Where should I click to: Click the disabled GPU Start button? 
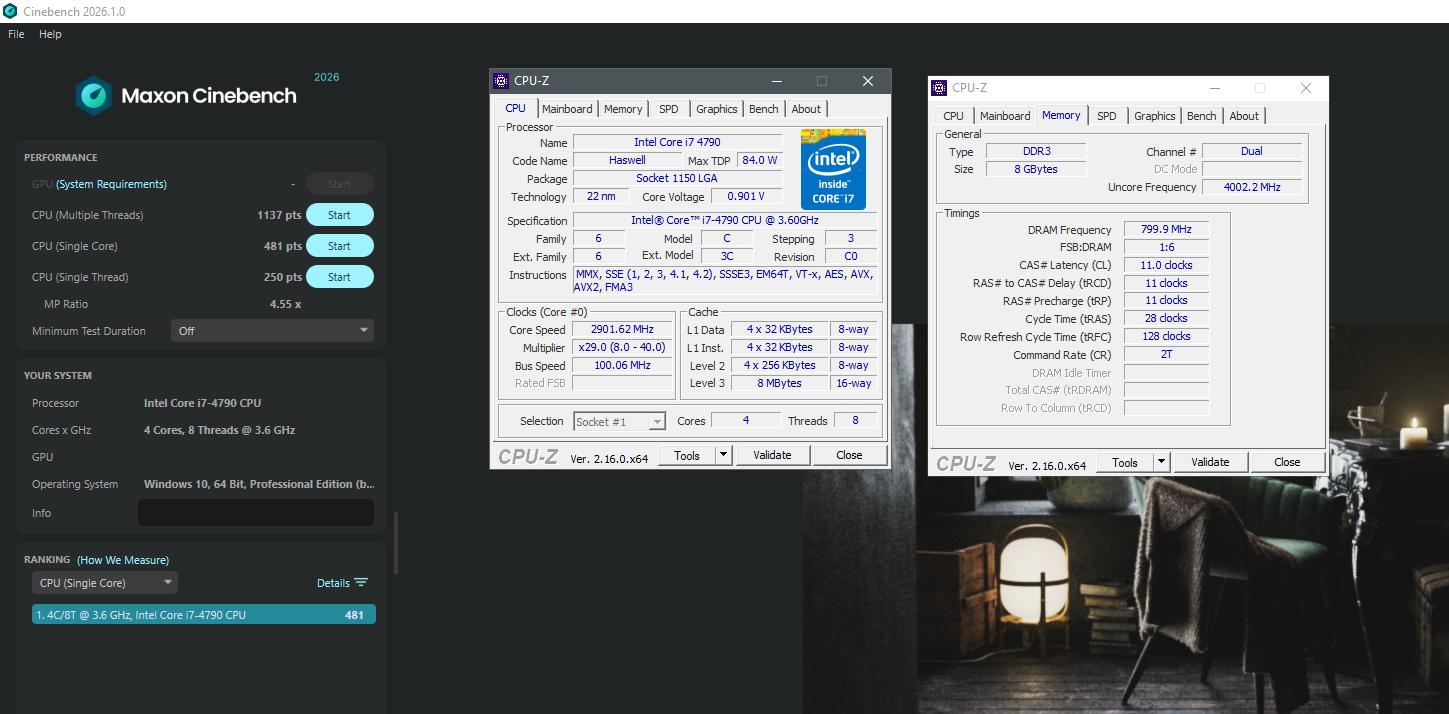tap(340, 184)
